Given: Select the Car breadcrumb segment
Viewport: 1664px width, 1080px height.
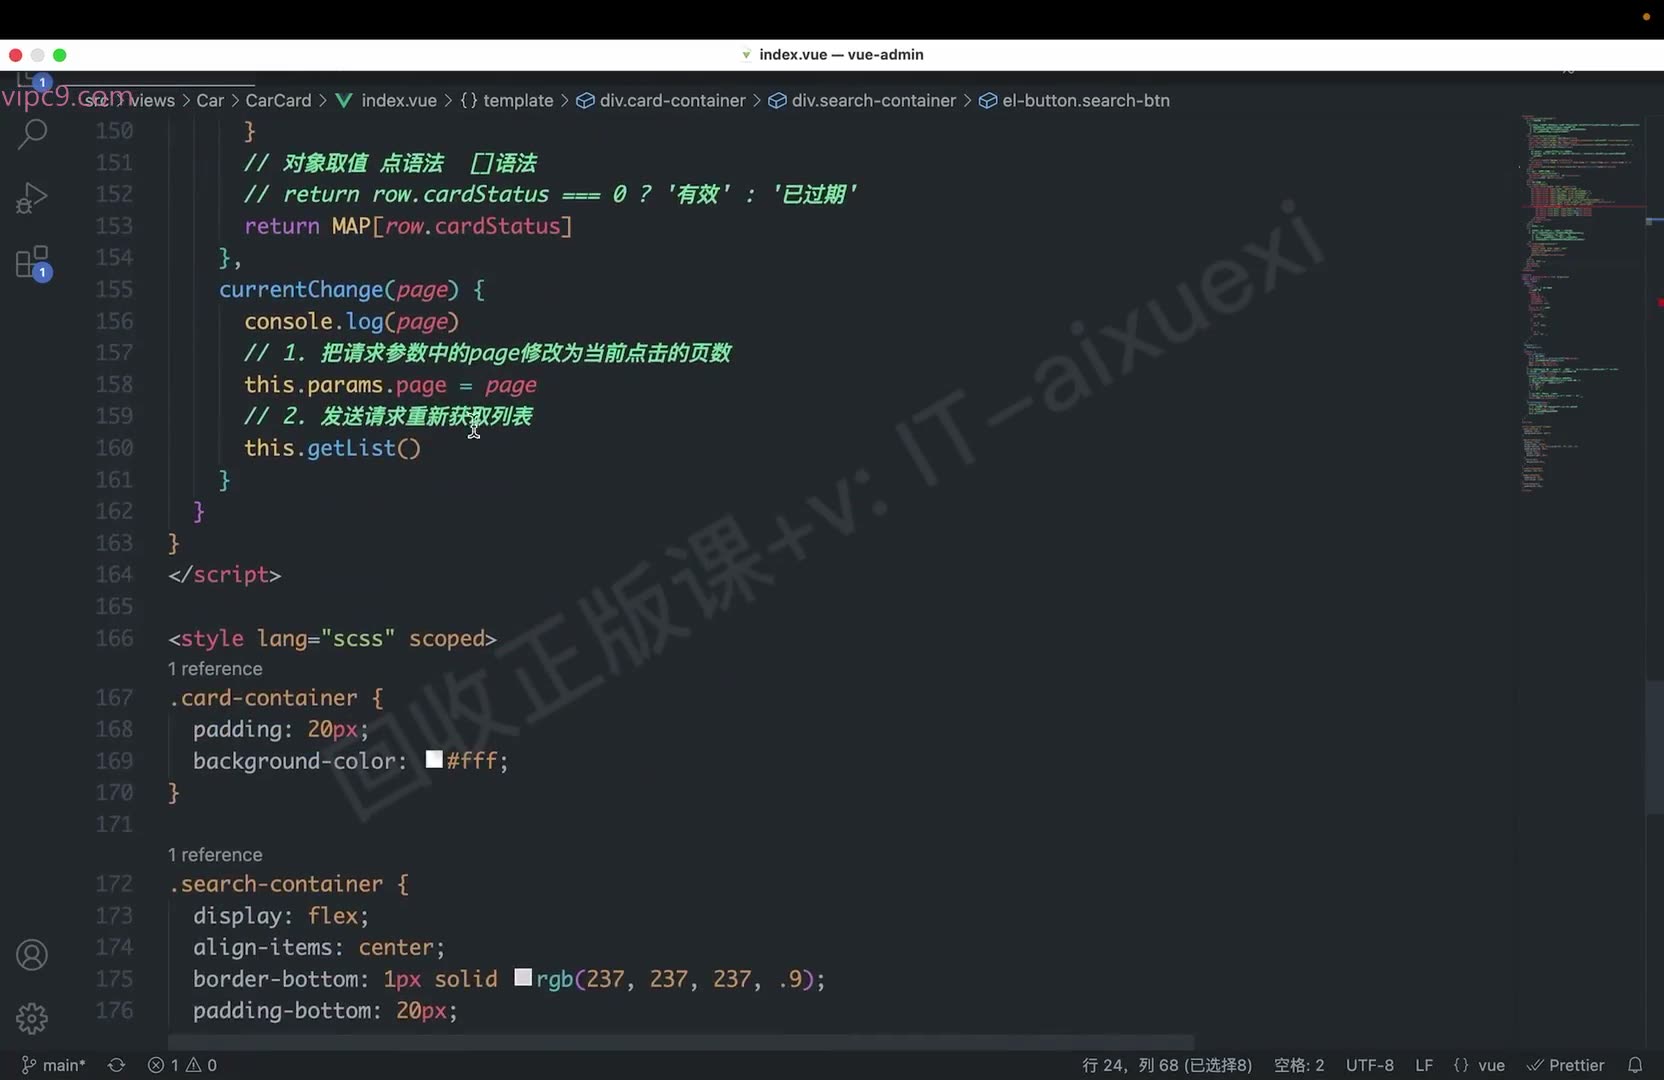Looking at the screenshot, I should click(210, 100).
